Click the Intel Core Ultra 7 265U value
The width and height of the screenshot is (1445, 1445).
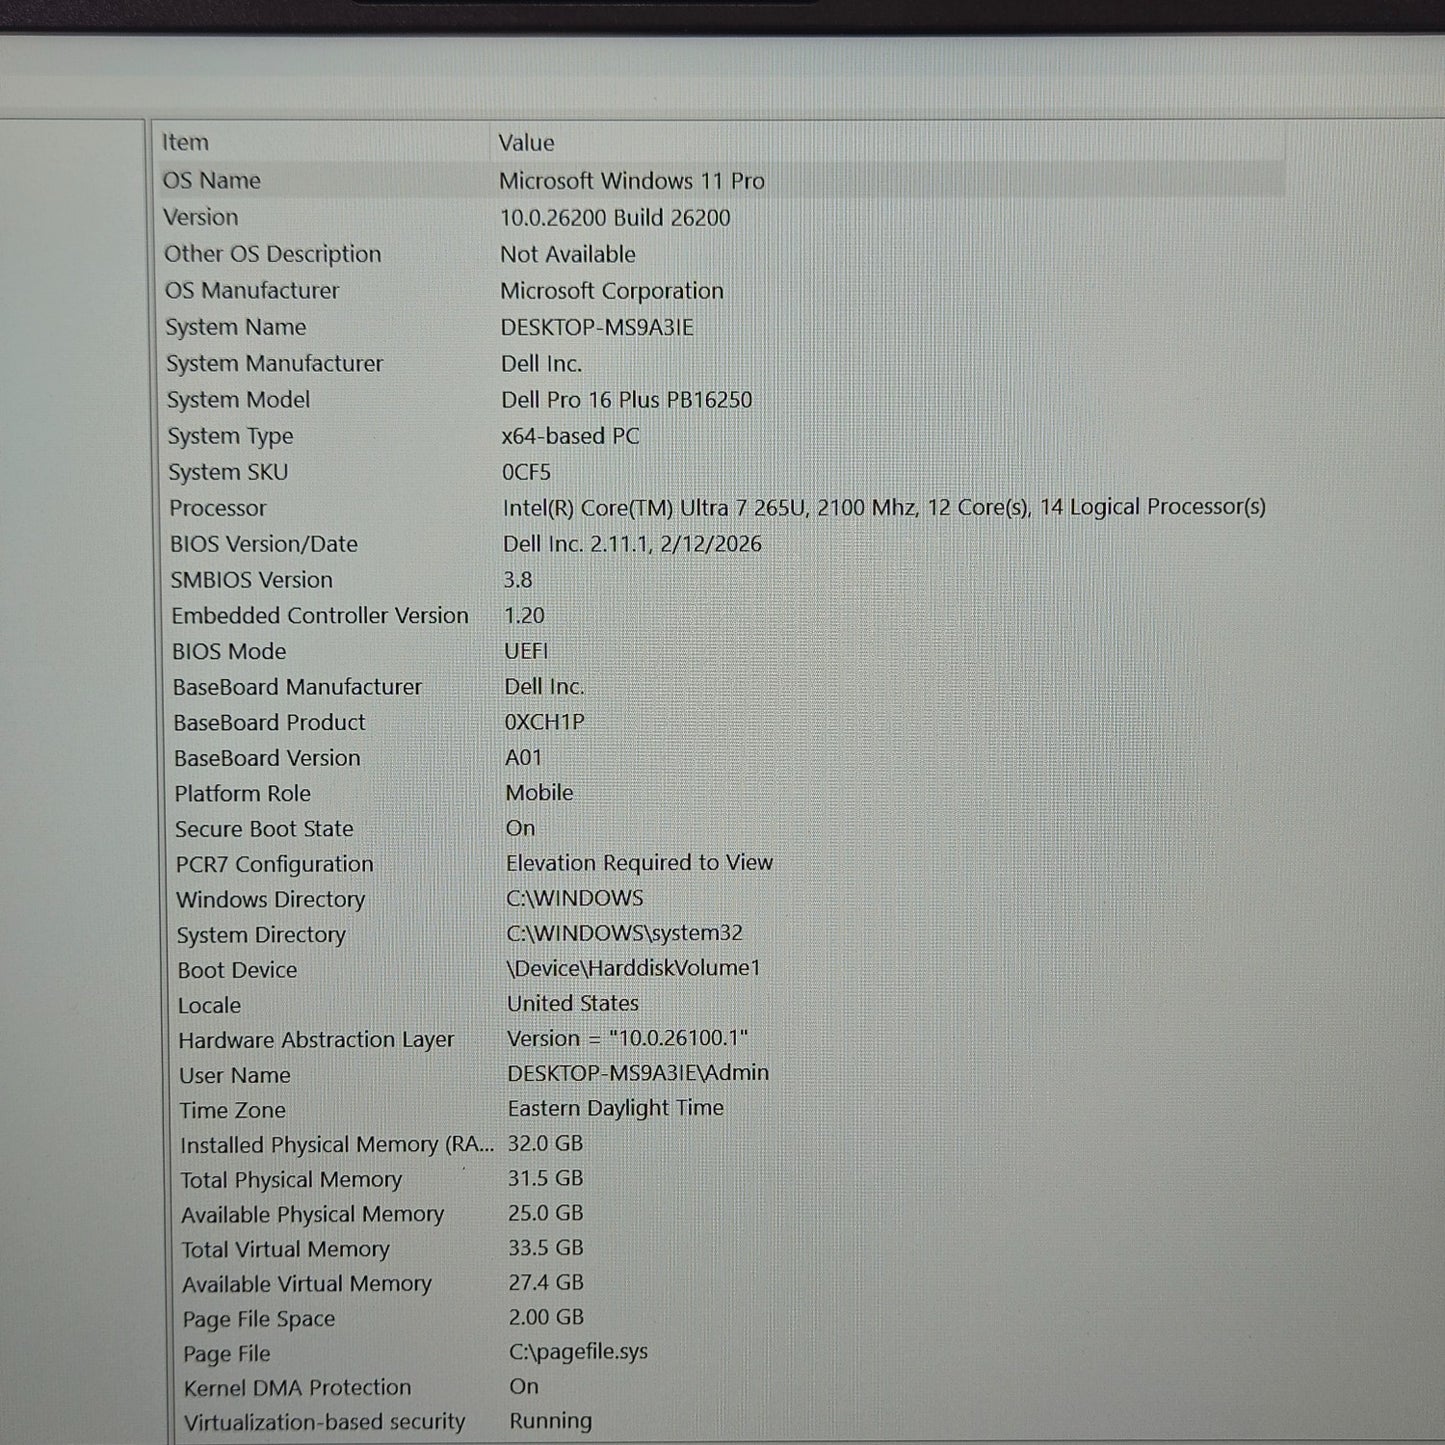884,508
